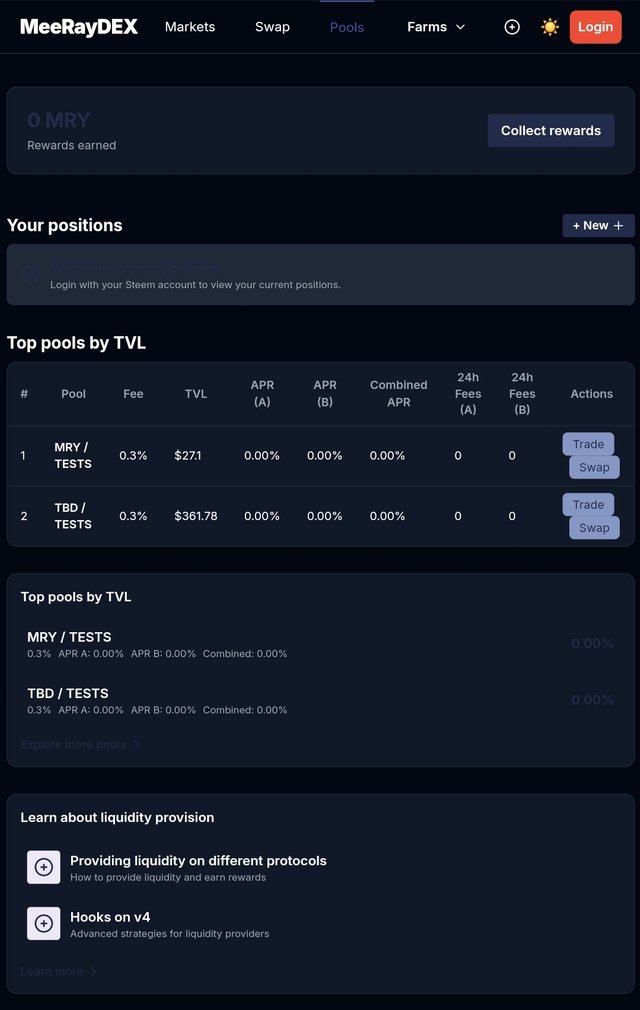Click plus icon beside Providing liquidity article

click(x=44, y=867)
